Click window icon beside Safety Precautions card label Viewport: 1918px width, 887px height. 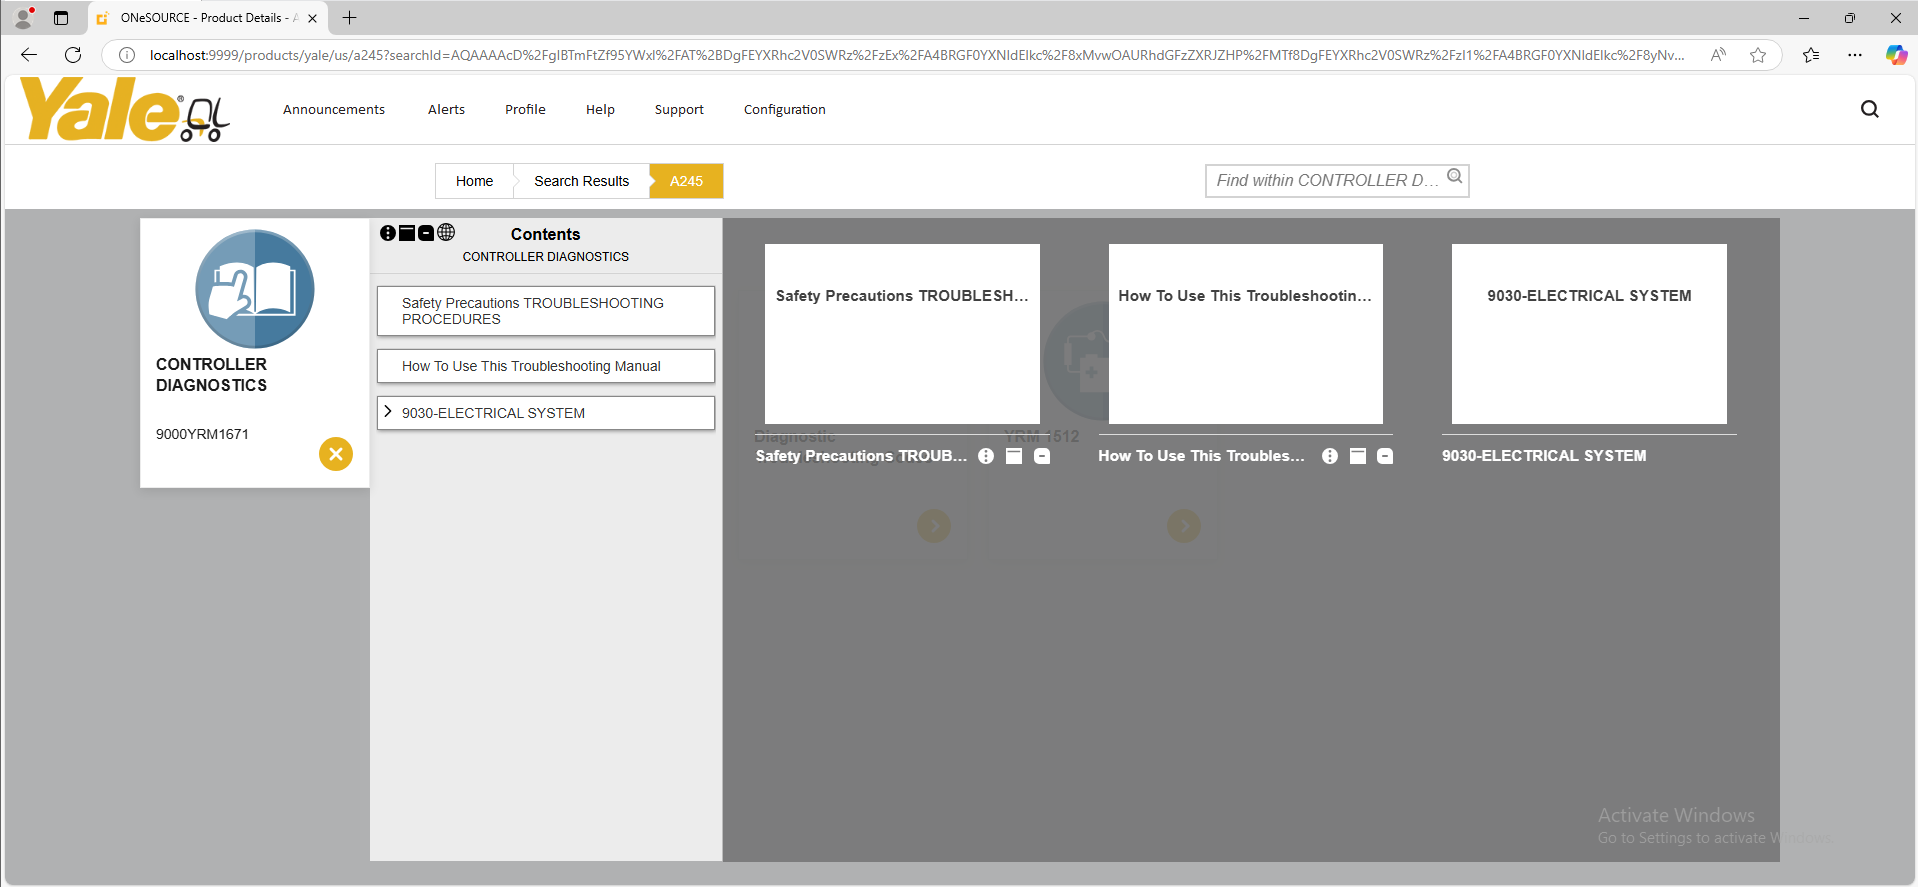(1014, 456)
